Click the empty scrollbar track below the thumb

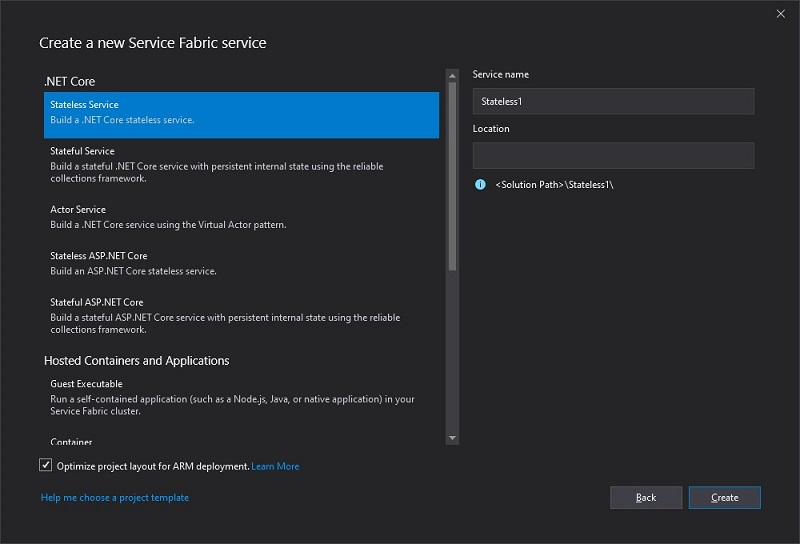[x=452, y=350]
